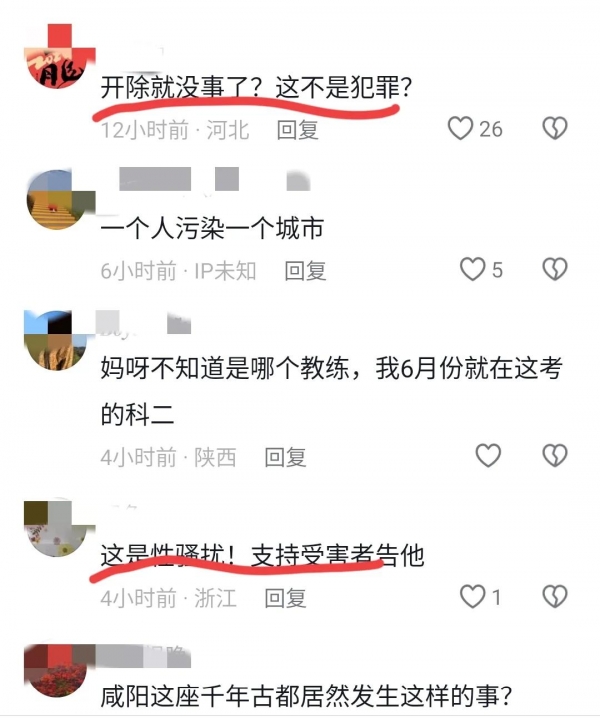Screen dimensions: 600x718
Task: Open the Zhejiang commenter's avatar
Action: coord(56,528)
